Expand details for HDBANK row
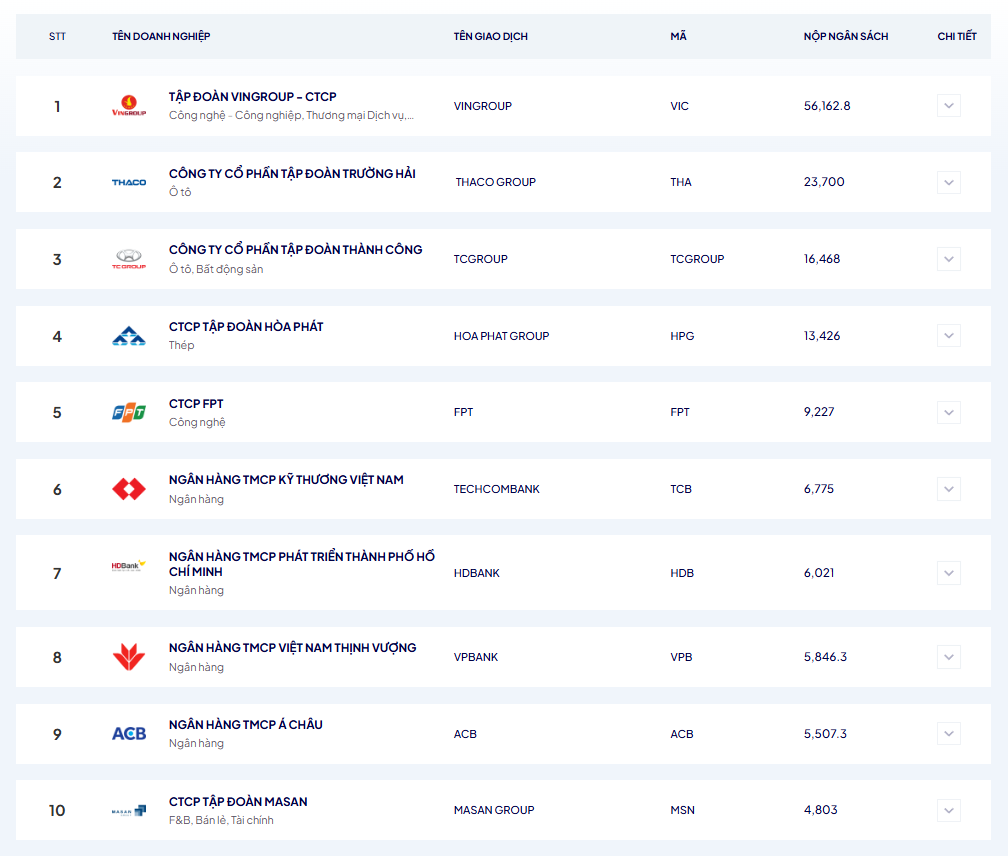1008x856 pixels. pyautogui.click(x=949, y=573)
